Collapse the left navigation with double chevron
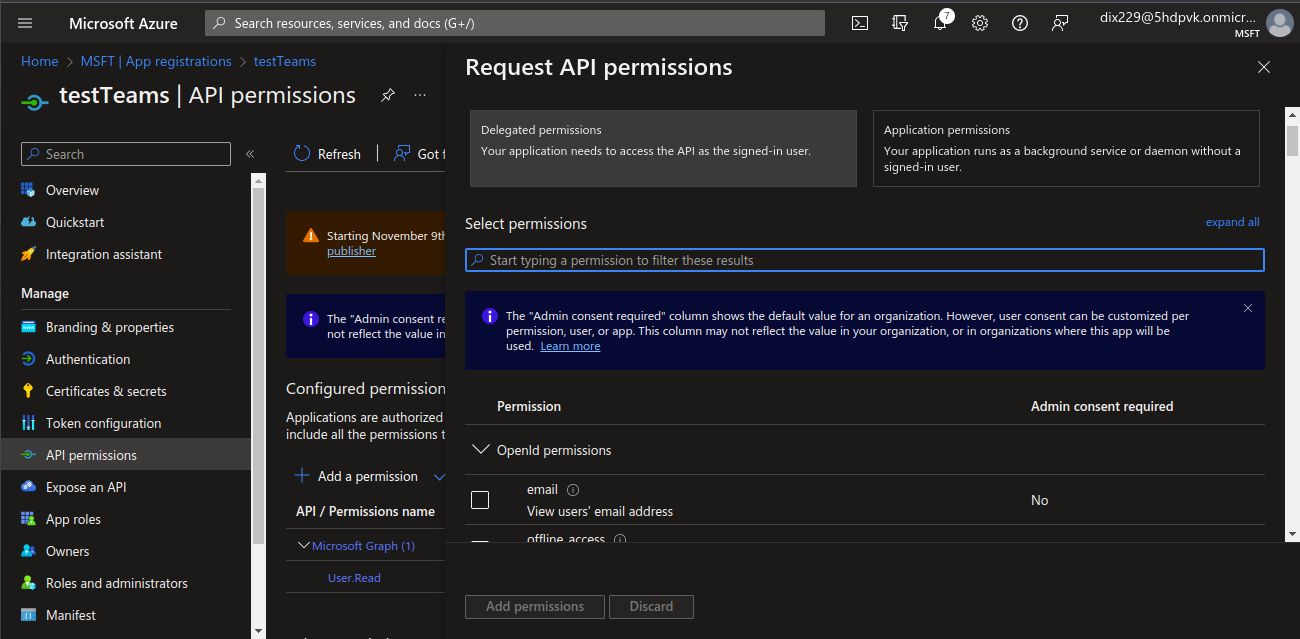This screenshot has width=1300, height=639. [x=250, y=154]
